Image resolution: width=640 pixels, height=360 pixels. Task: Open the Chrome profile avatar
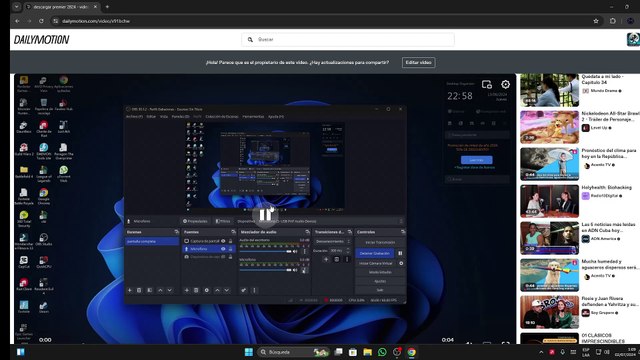tap(631, 21)
